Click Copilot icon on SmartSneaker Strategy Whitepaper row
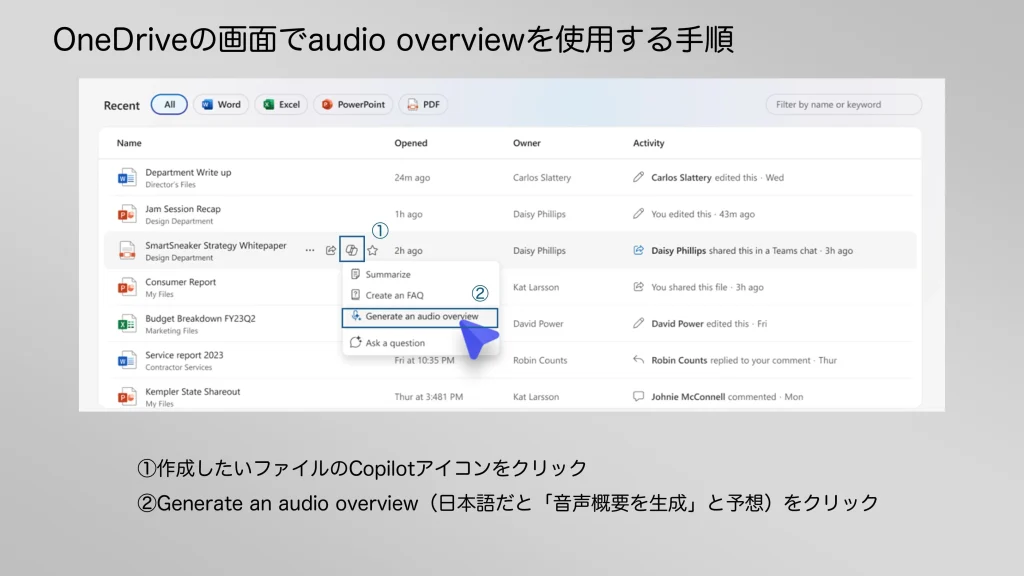 [351, 250]
